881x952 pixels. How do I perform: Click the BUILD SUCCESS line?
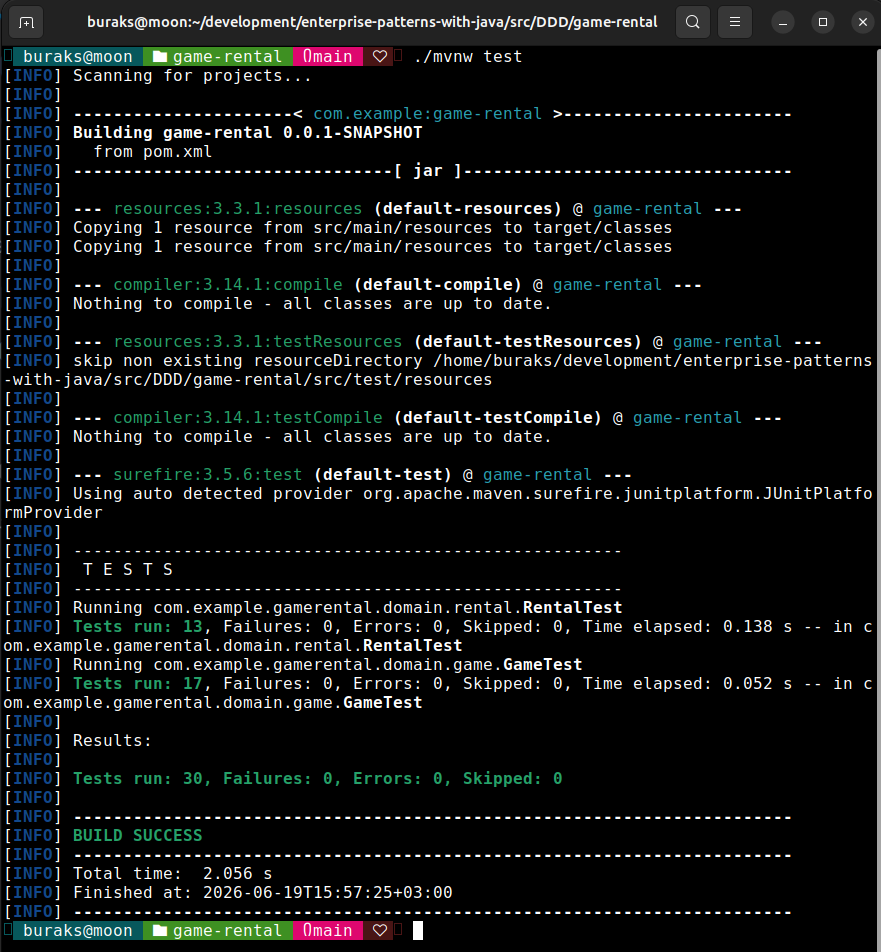[137, 835]
